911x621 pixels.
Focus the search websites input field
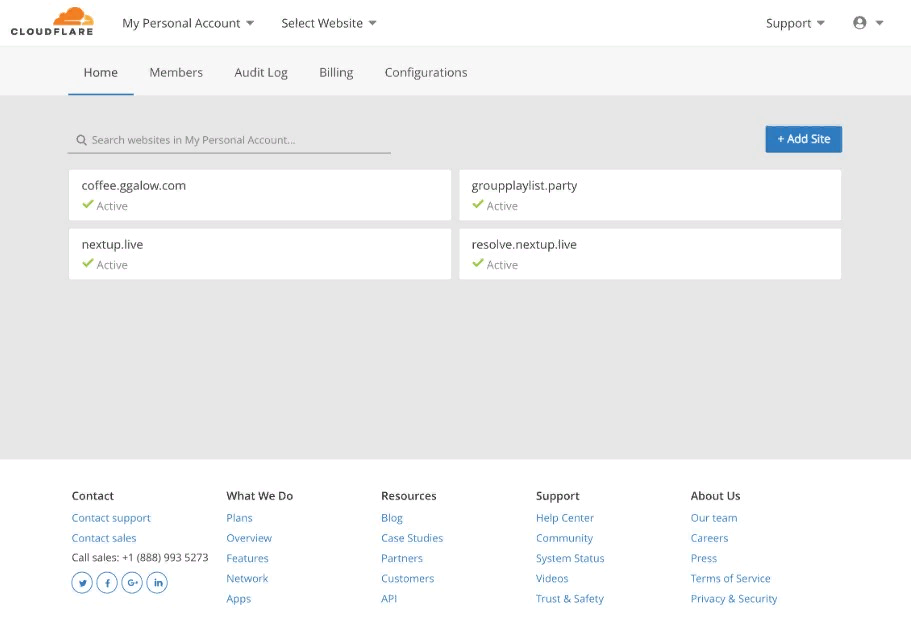click(238, 140)
